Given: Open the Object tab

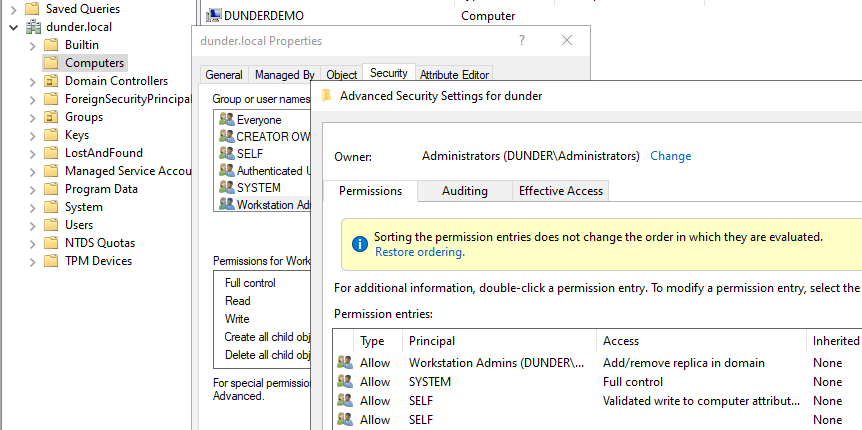Looking at the screenshot, I should pyautogui.click(x=341, y=75).
